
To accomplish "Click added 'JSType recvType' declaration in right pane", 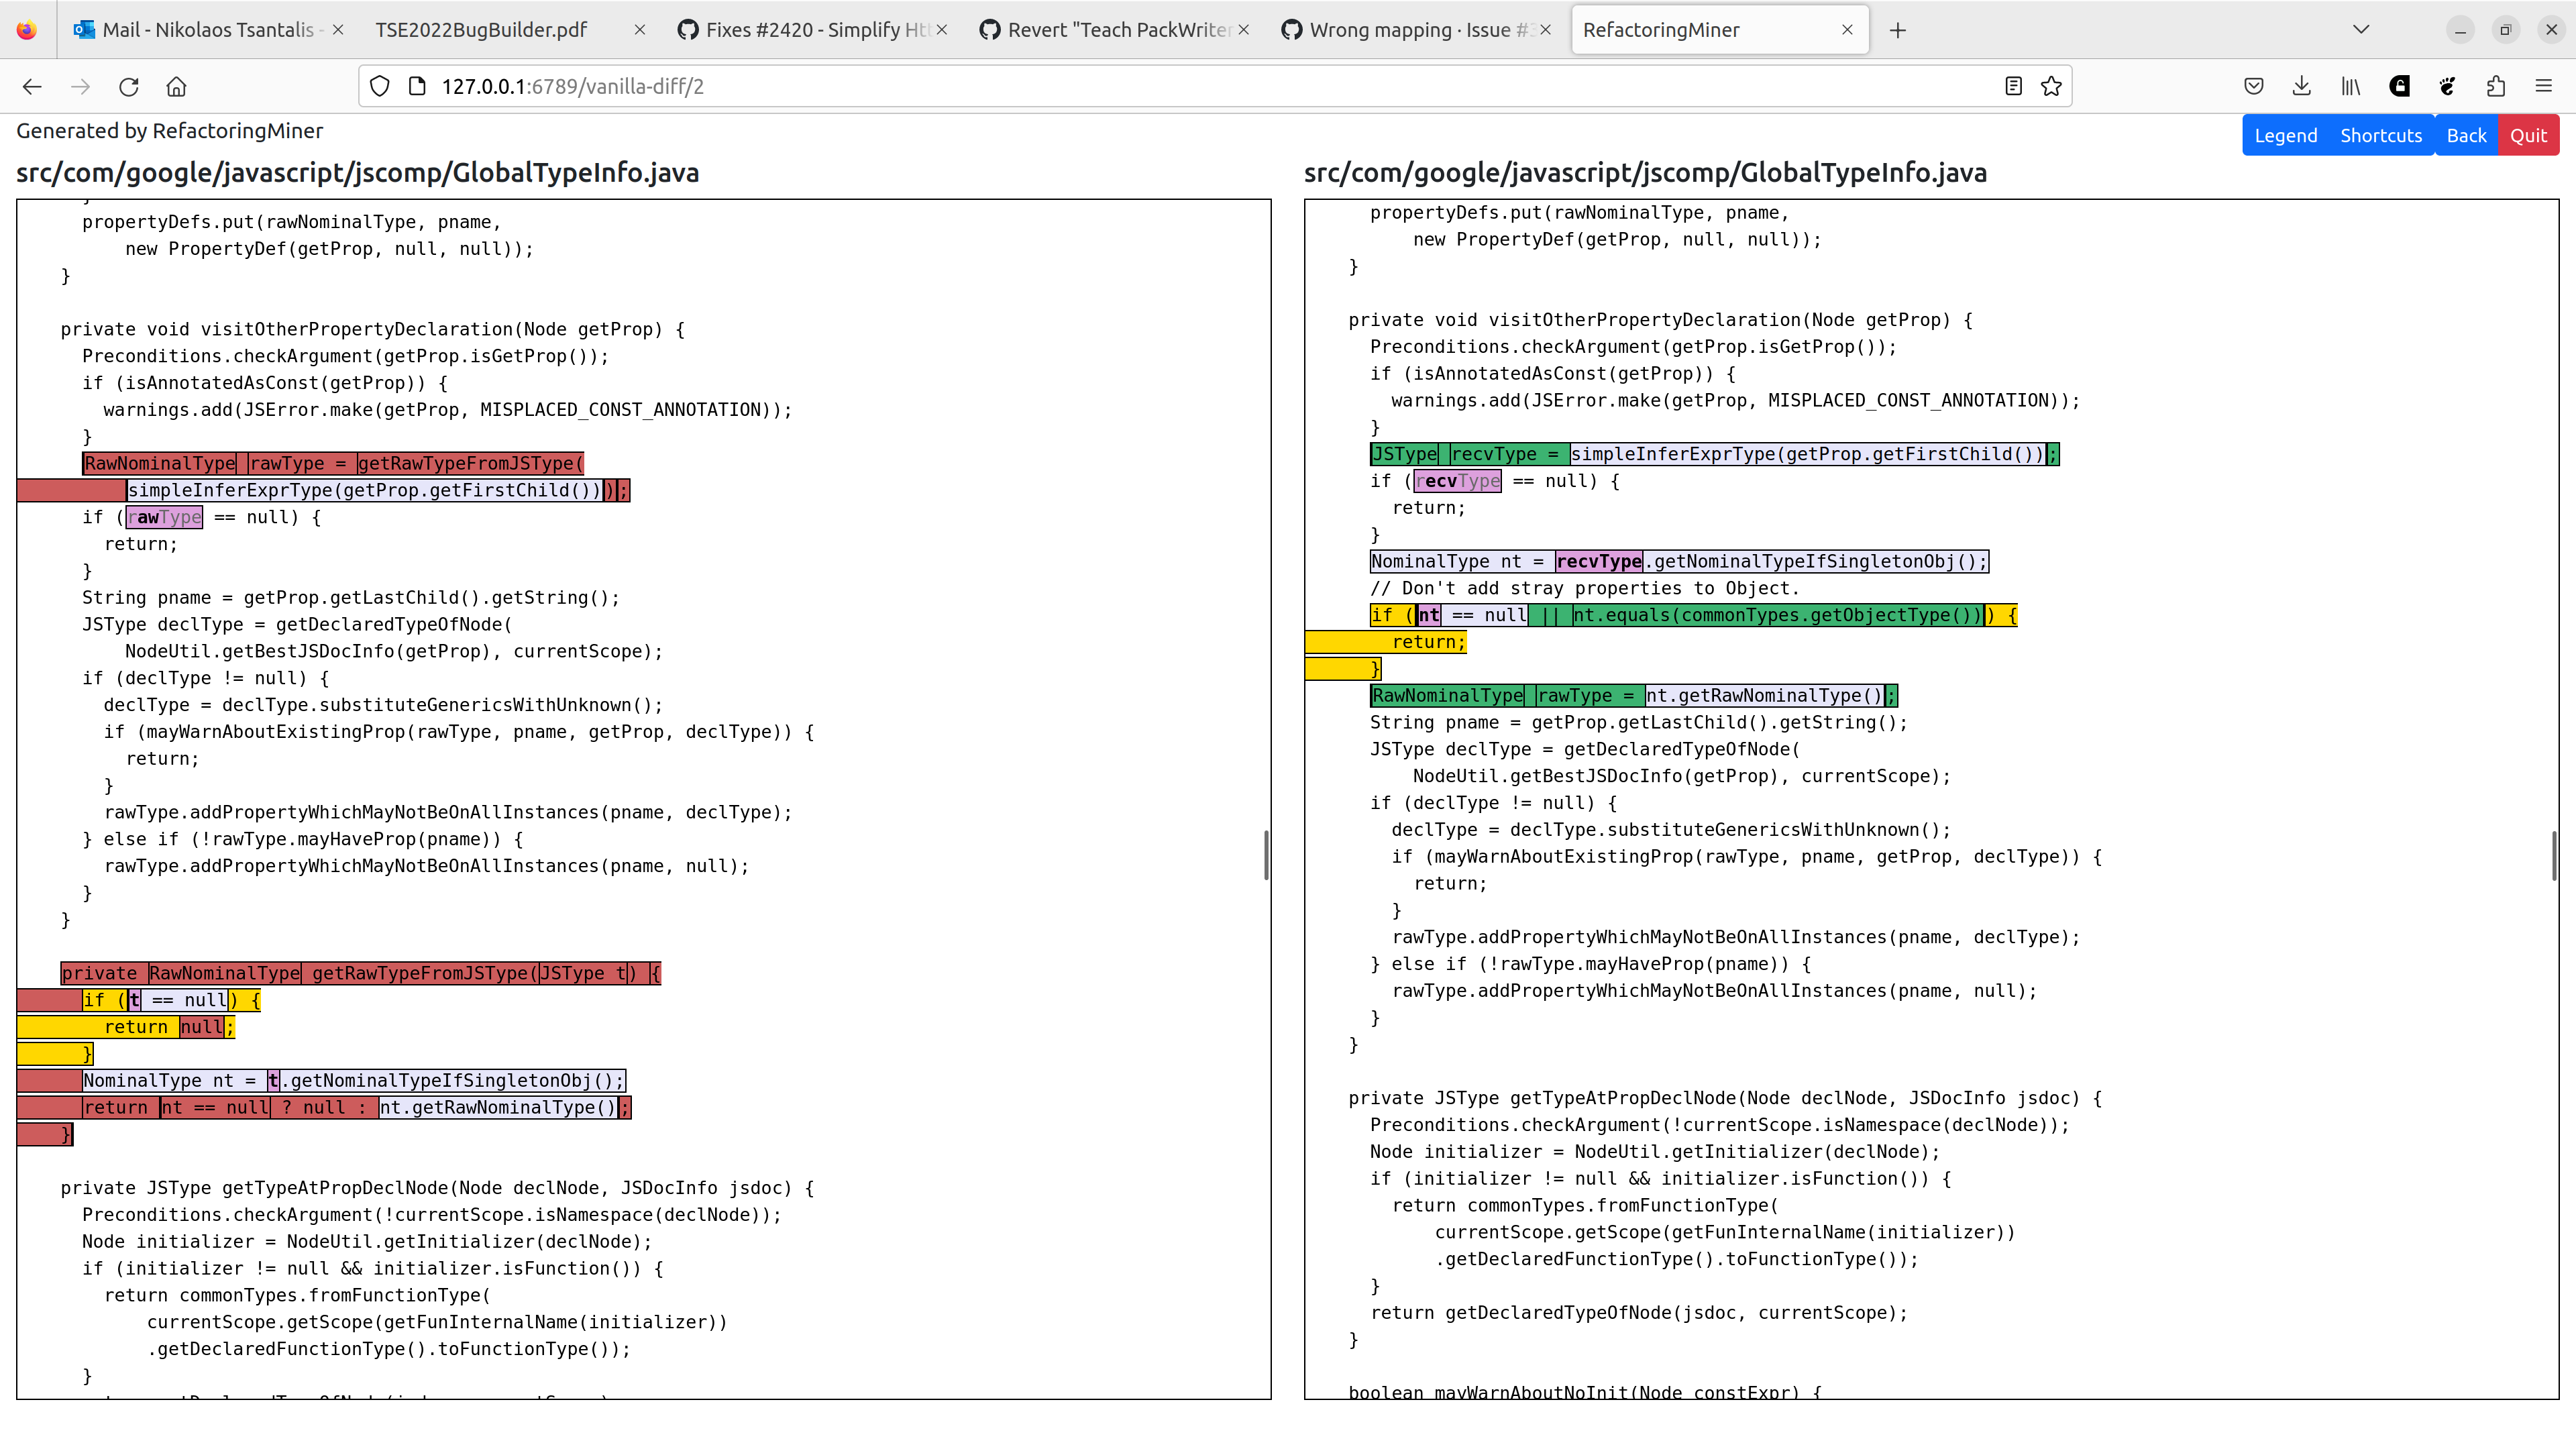I will point(1714,454).
